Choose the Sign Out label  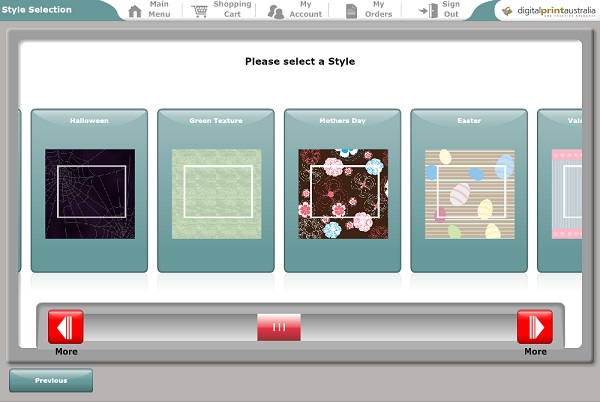[451, 9]
